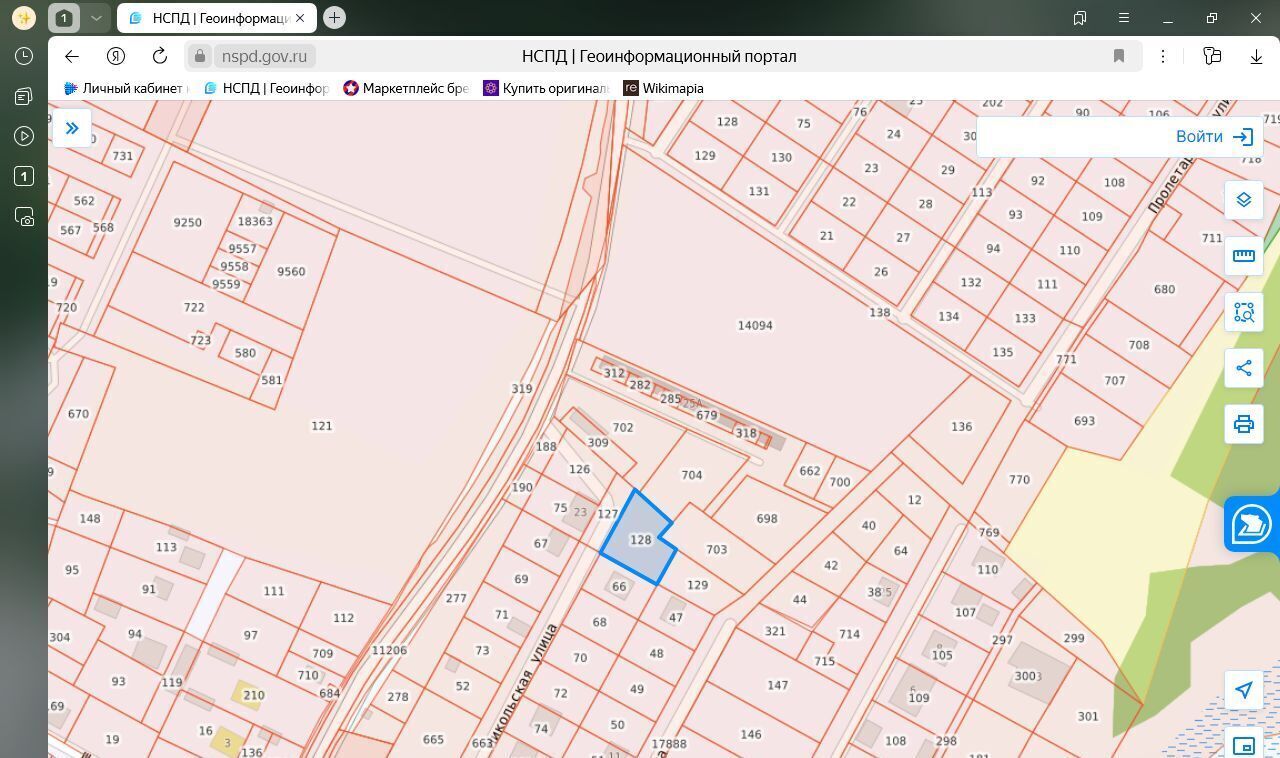The image size is (1280, 758).
Task: Open the Yandex home button
Action: click(x=116, y=56)
